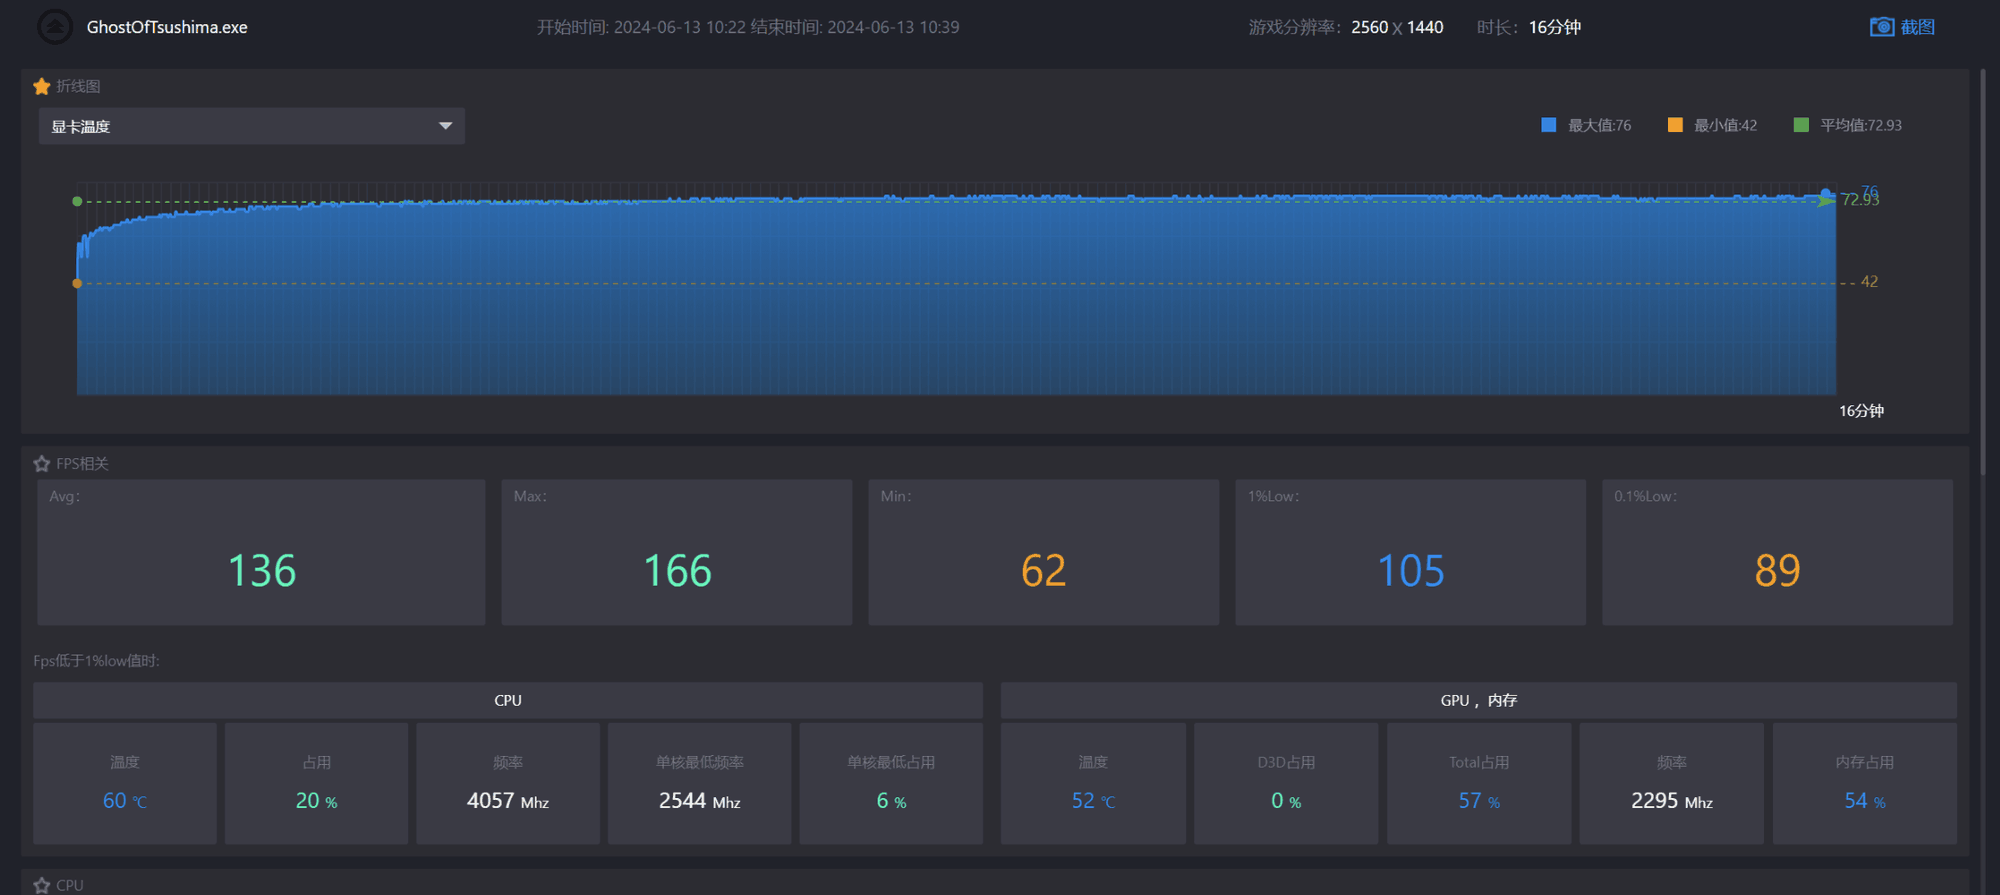Click the orange minimum marker at chart start
This screenshot has width=2000, height=895.
click(77, 283)
